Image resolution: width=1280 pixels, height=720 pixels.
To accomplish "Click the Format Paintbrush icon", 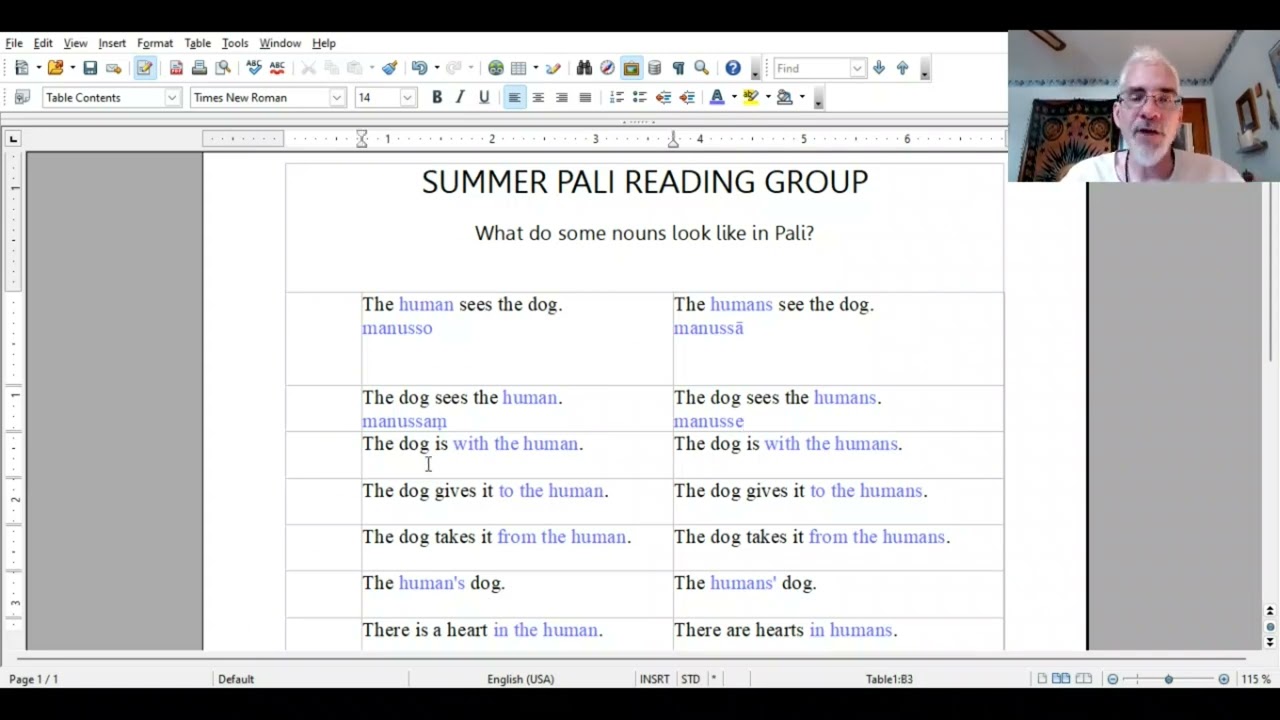I will (390, 68).
